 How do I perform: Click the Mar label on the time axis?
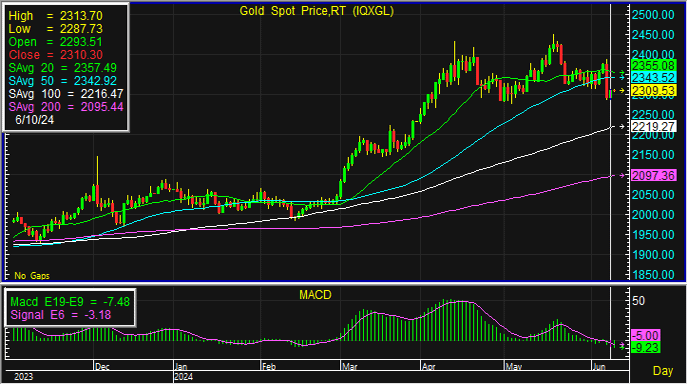pos(349,367)
